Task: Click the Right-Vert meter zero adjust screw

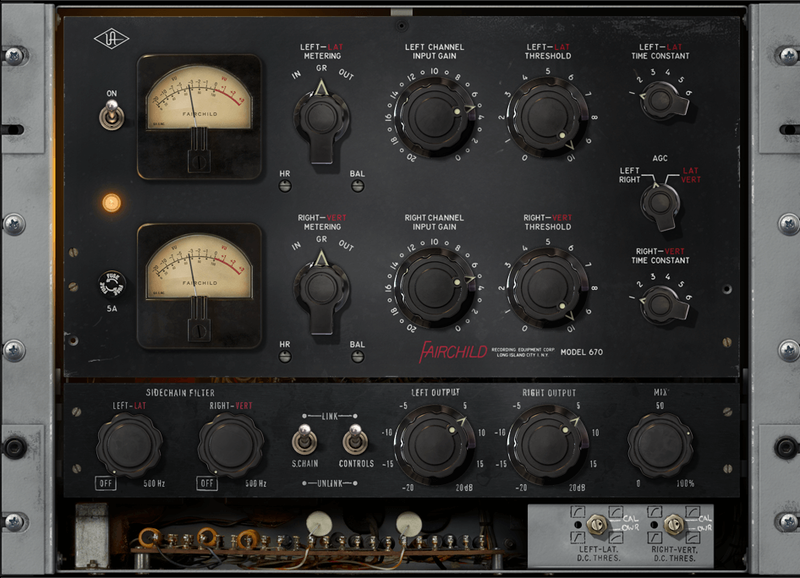Action: click(x=199, y=331)
